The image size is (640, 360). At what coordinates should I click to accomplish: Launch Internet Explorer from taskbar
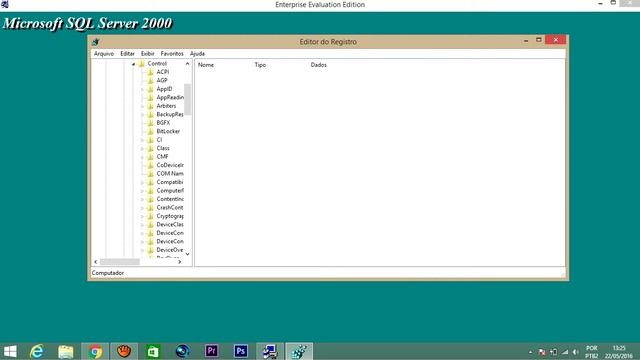37,351
